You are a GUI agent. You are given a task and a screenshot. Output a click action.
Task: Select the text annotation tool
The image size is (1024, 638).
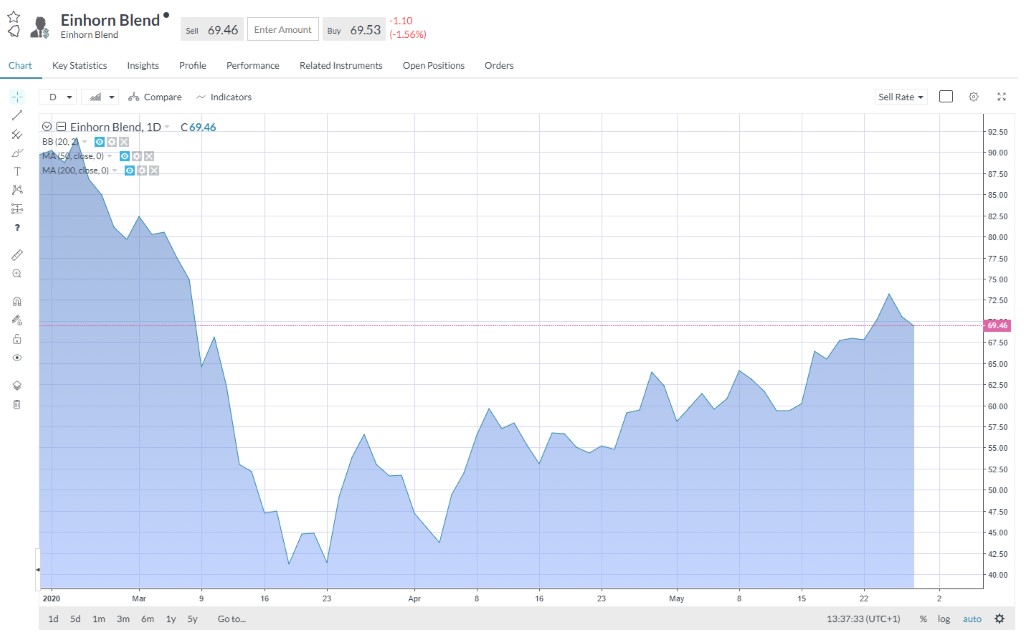coord(16,171)
